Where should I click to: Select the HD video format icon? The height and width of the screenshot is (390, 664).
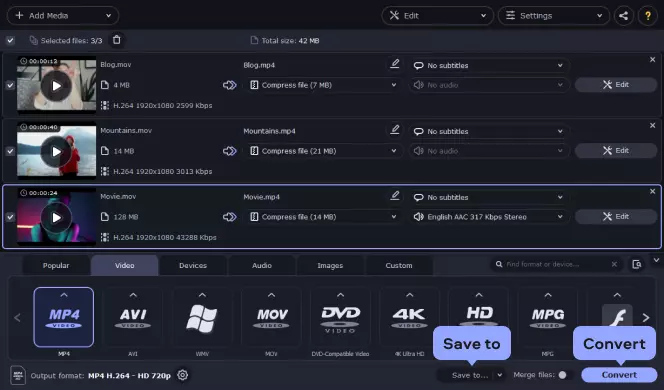coord(479,311)
